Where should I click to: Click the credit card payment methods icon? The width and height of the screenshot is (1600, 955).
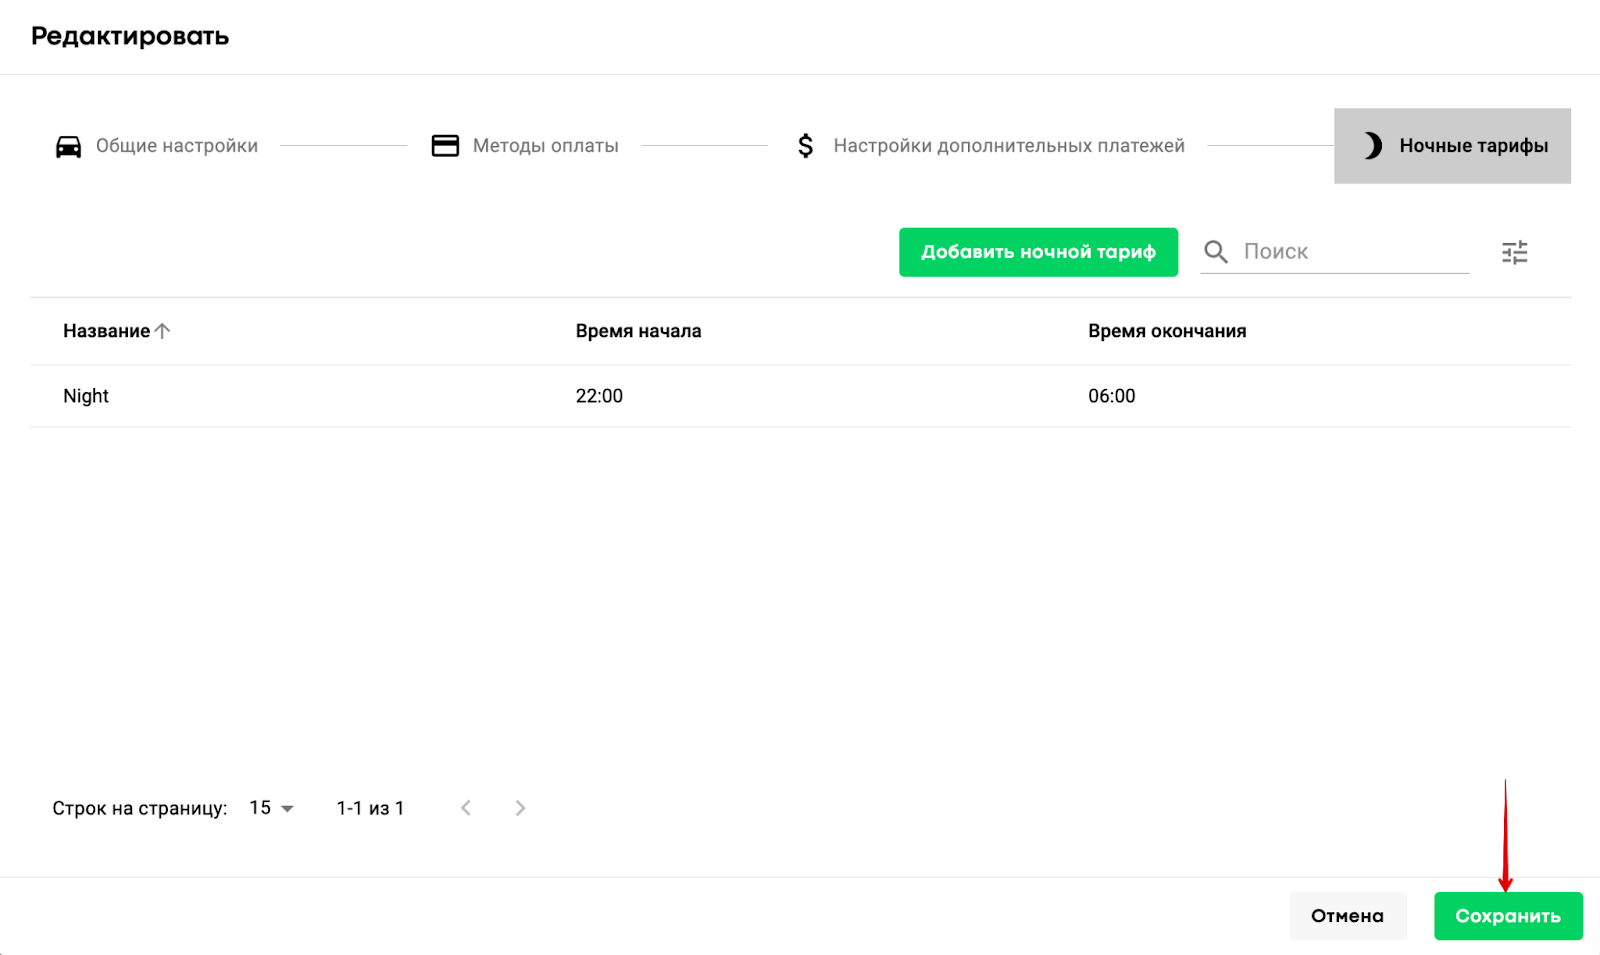(445, 146)
